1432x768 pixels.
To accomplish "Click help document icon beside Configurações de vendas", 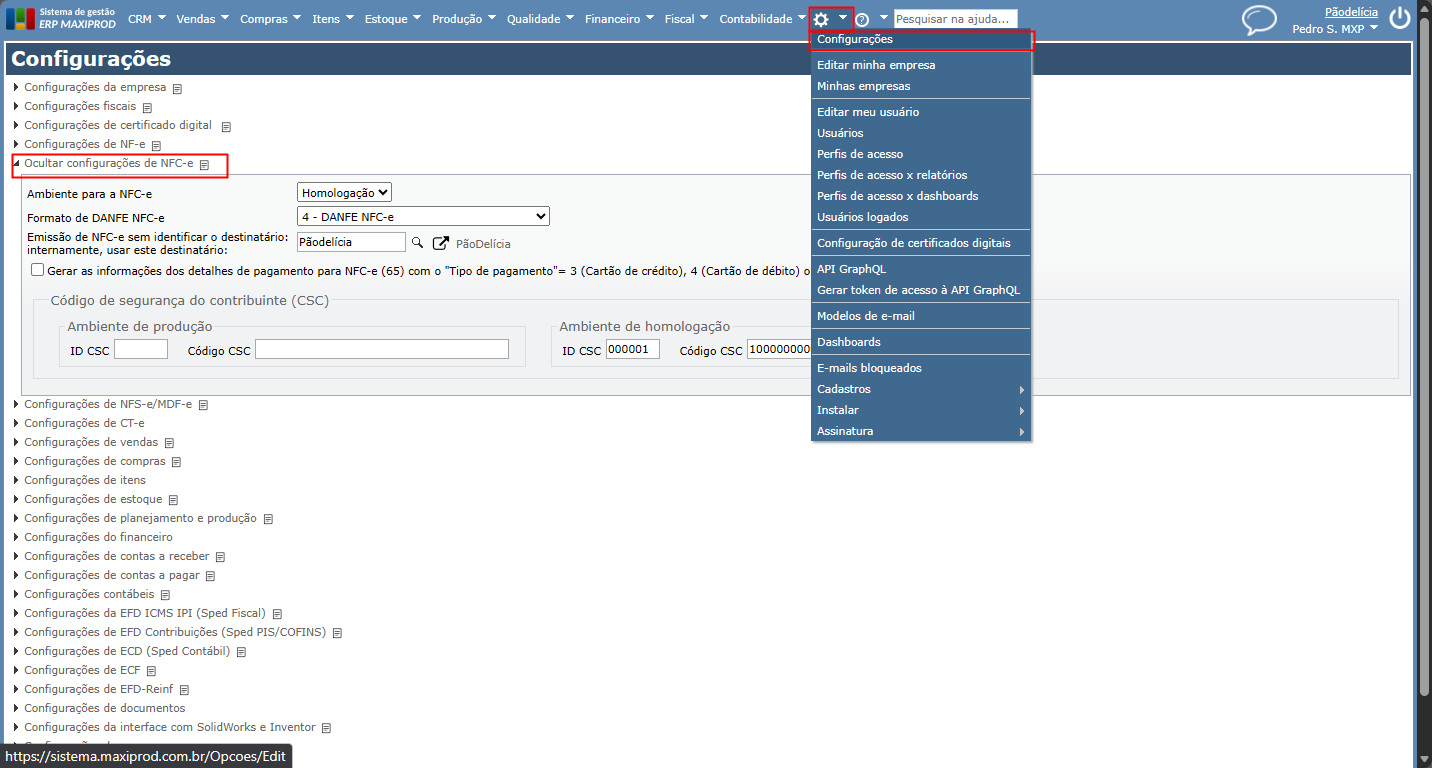I will click(x=169, y=443).
